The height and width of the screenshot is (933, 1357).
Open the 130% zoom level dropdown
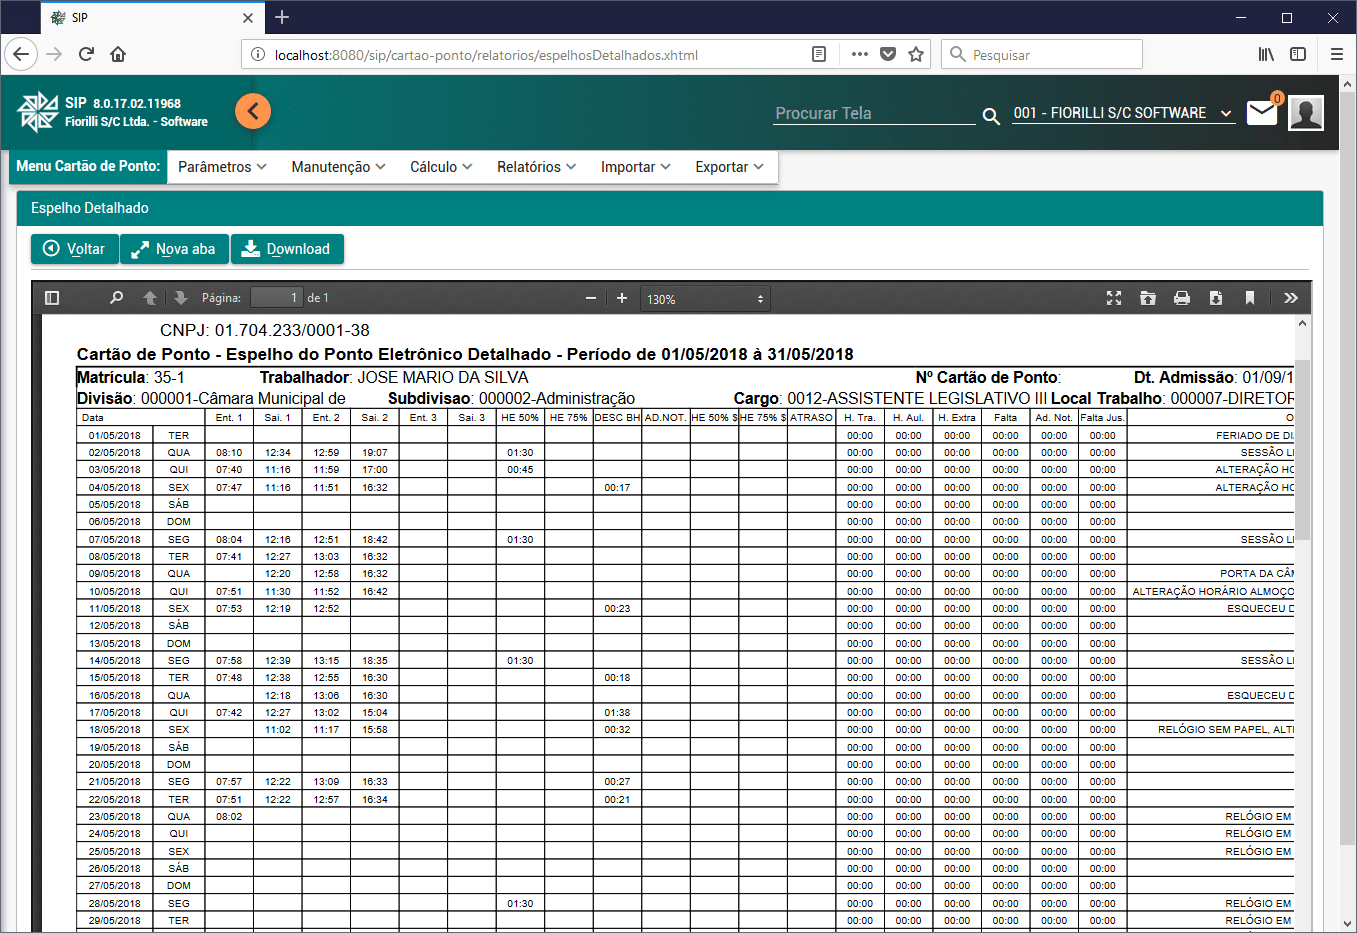[705, 299]
